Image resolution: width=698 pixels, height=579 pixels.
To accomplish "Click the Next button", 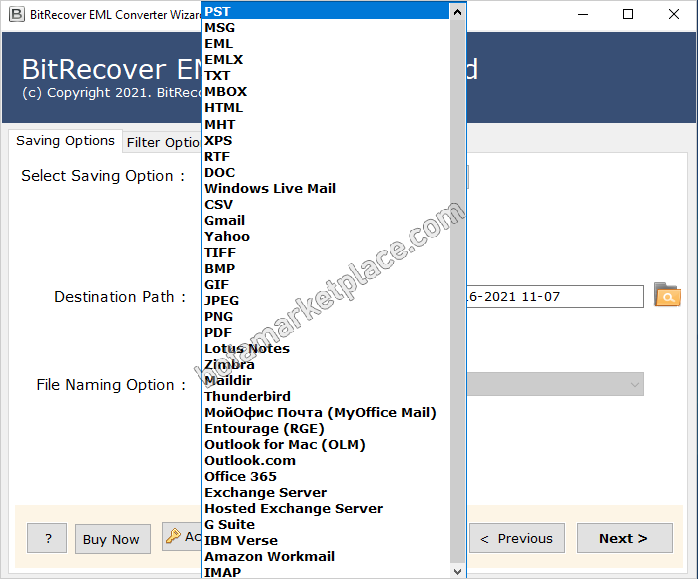I will click(623, 538).
